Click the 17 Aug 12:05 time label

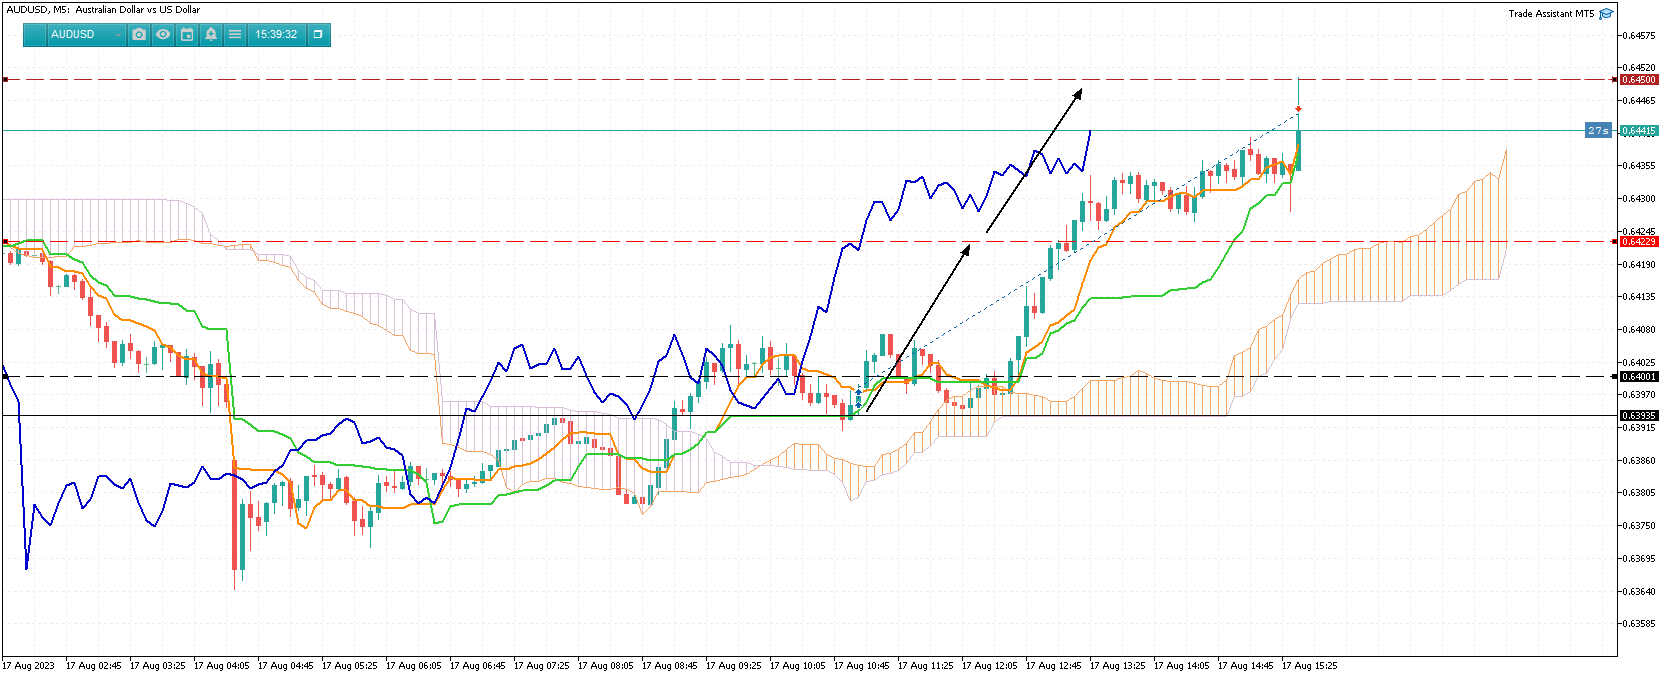pos(989,665)
